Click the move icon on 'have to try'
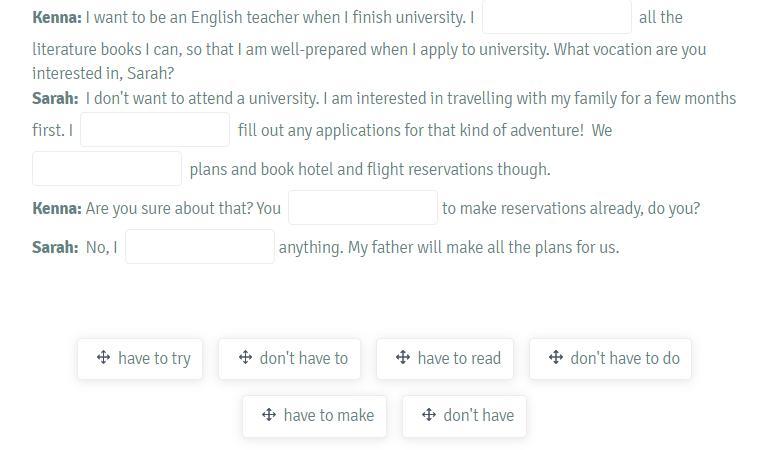 click(x=103, y=357)
